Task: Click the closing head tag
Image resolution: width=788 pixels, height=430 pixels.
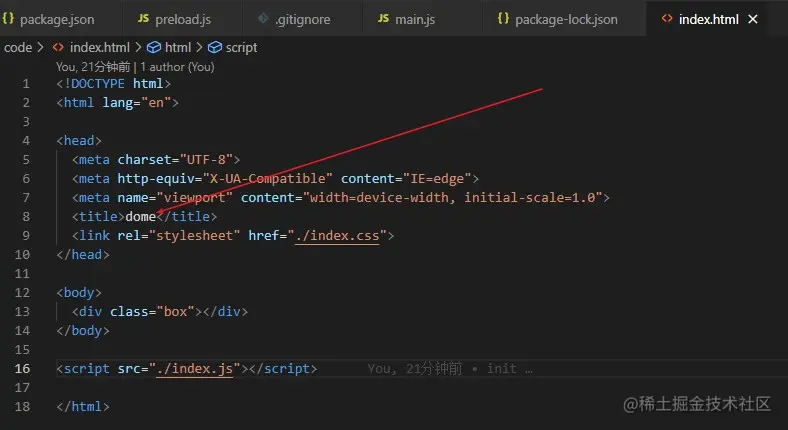Action: coord(83,255)
